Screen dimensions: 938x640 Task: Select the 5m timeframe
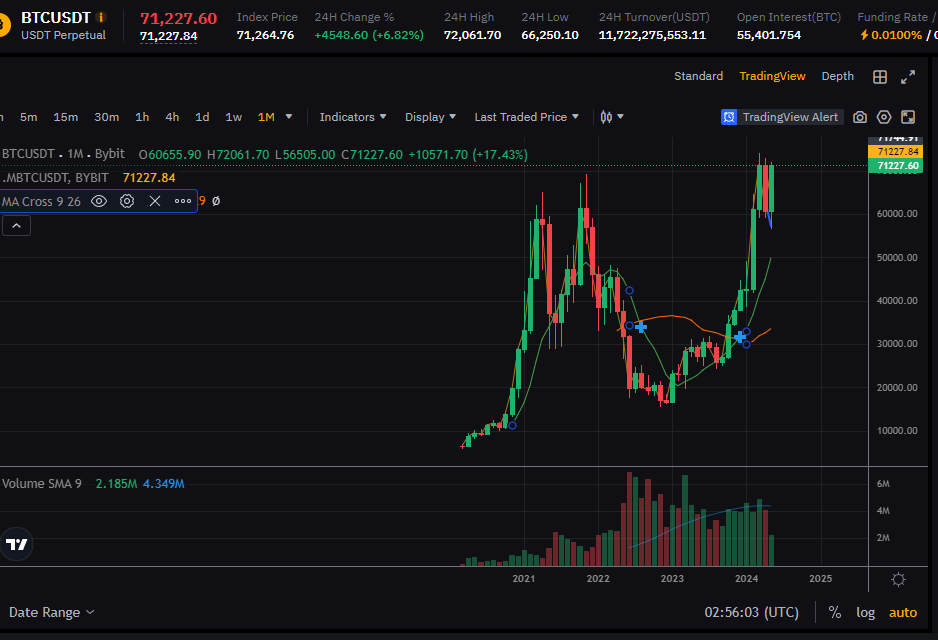pyautogui.click(x=29, y=117)
